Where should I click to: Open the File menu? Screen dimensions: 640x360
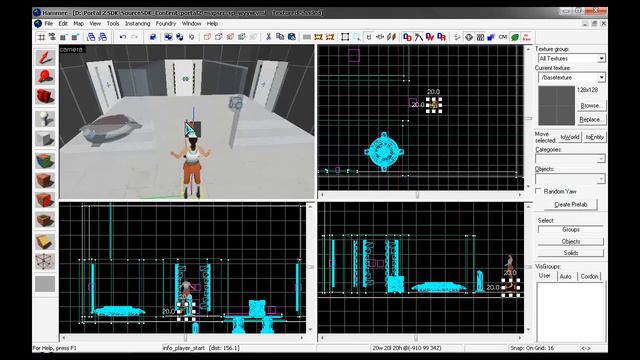pos(49,24)
